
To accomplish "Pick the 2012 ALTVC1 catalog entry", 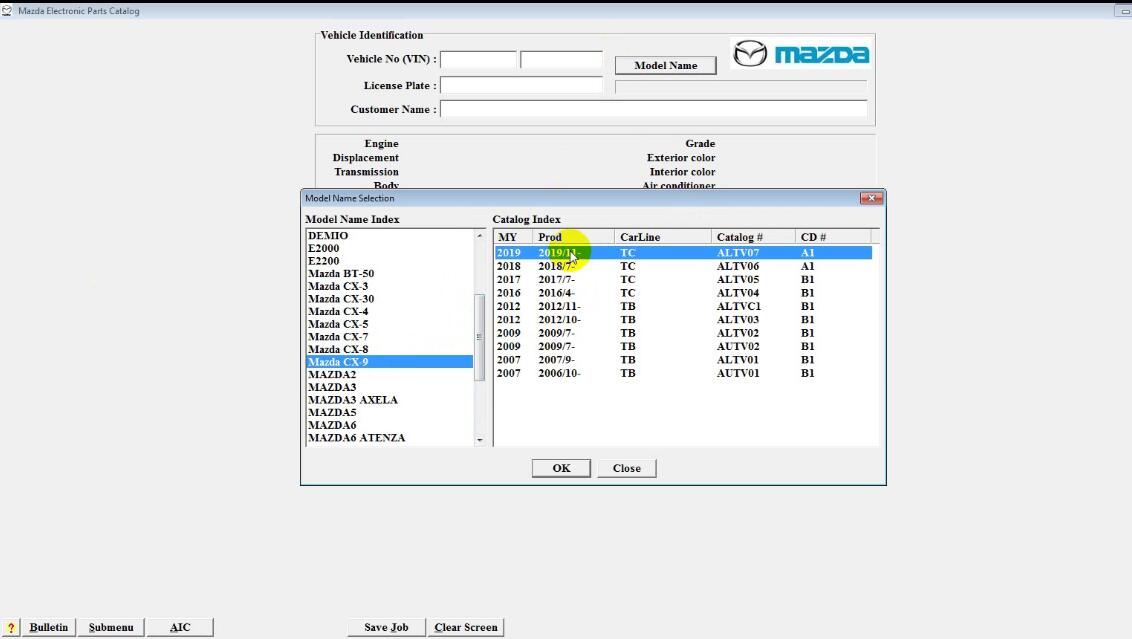I will 683,306.
